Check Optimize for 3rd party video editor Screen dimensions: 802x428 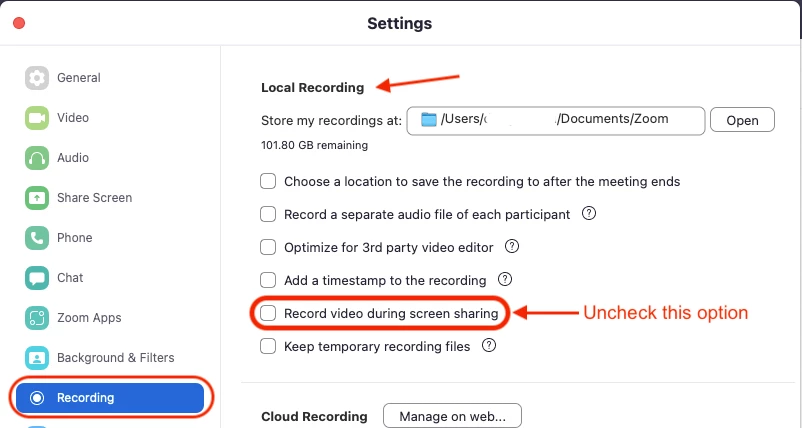268,247
